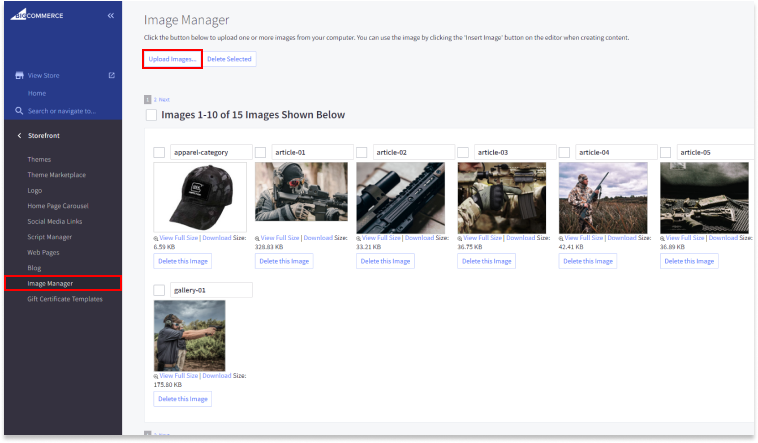Go back using Storefront chevron
The height and width of the screenshot is (443, 758).
coord(19,136)
